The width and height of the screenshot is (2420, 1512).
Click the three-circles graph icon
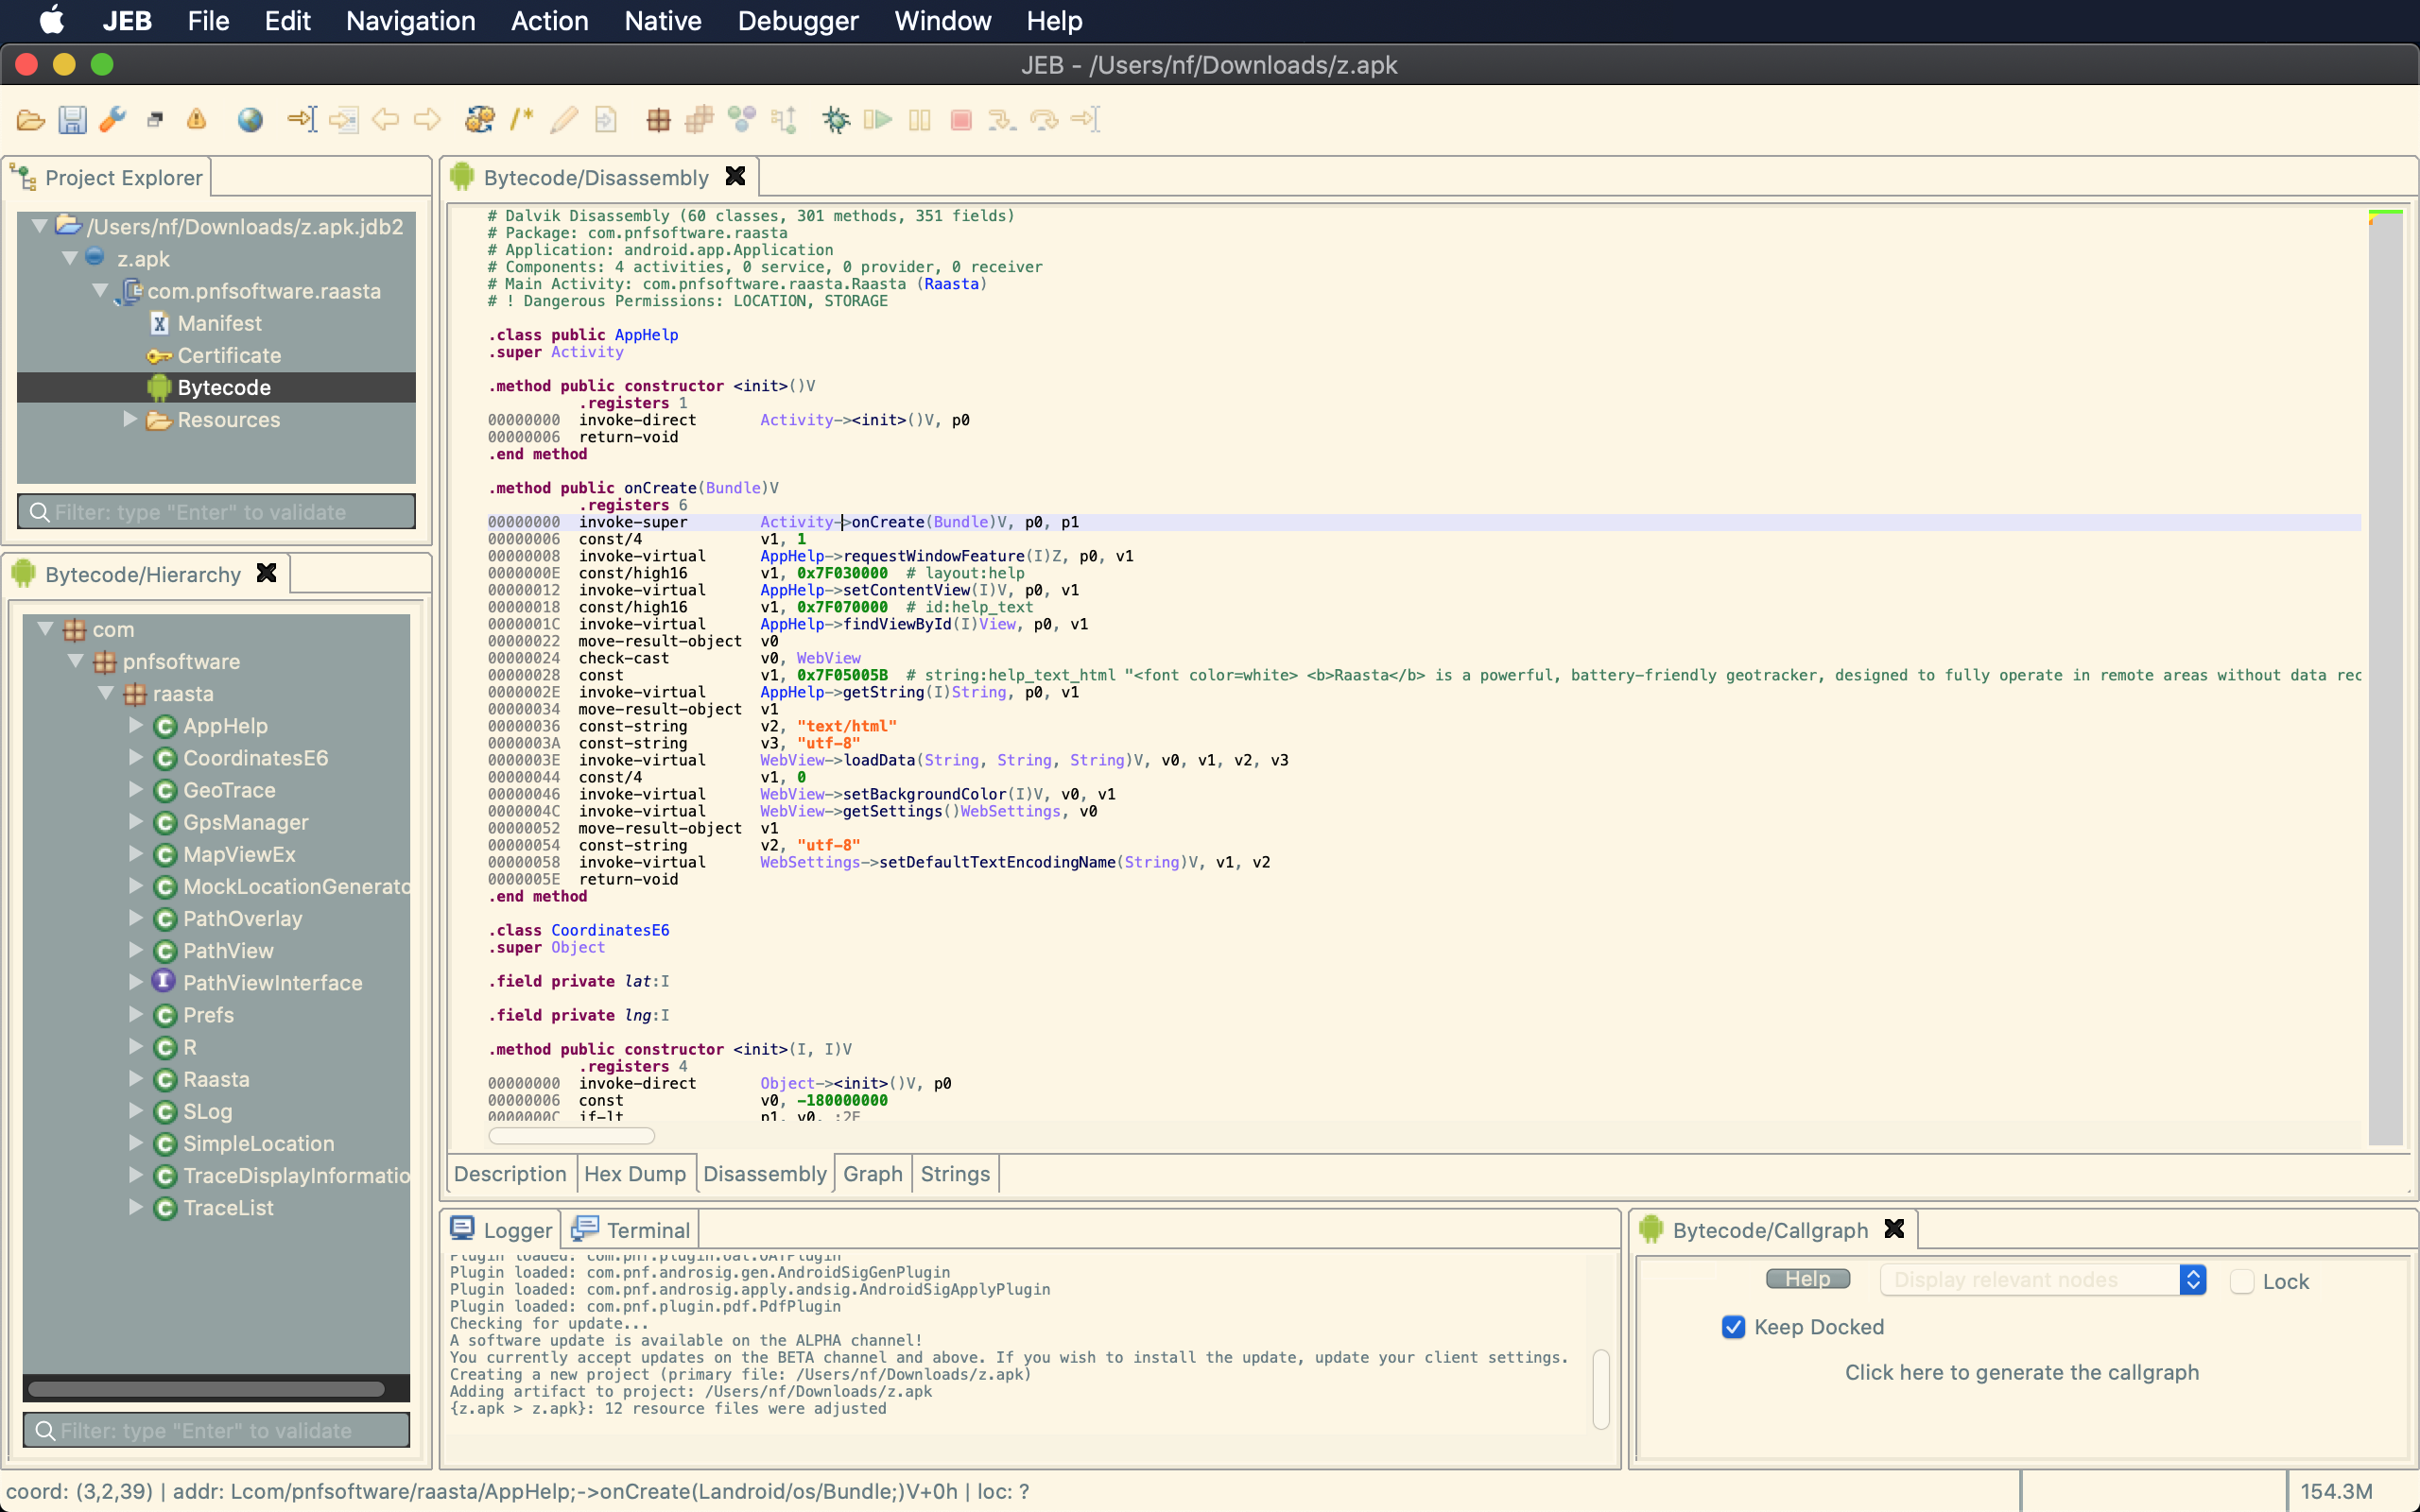pos(741,120)
